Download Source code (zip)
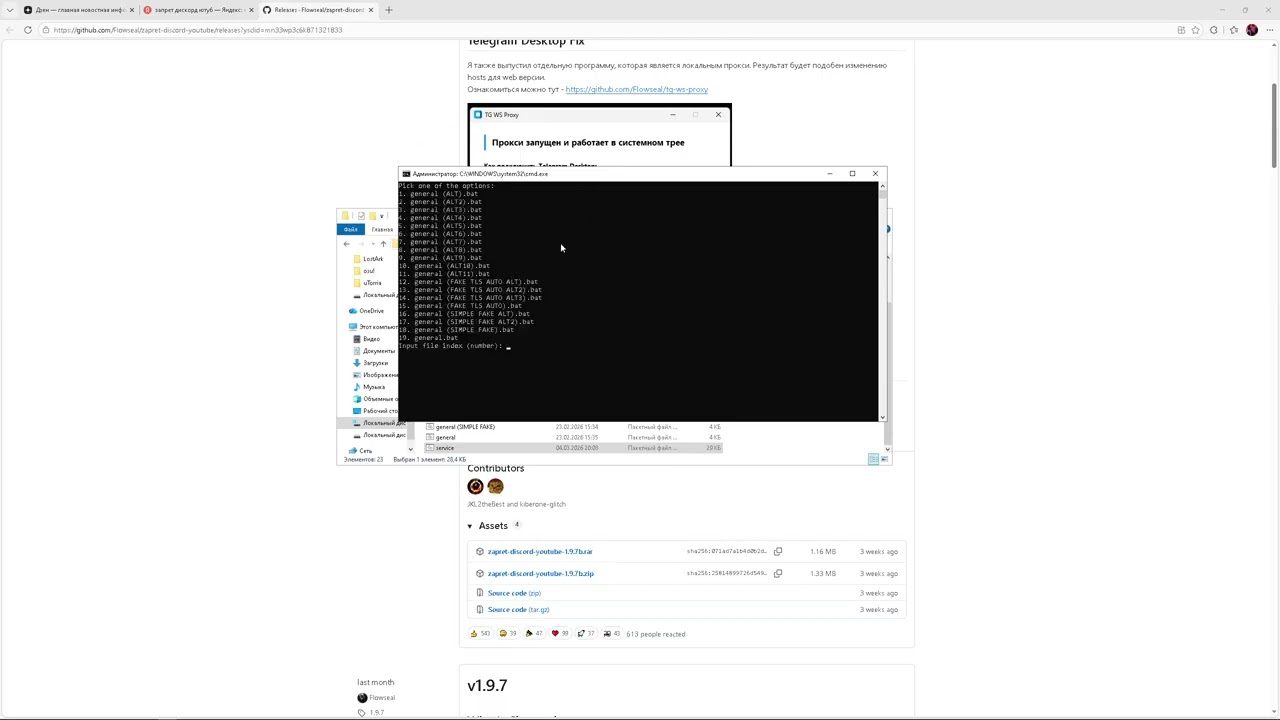This screenshot has height=720, width=1280. 514,593
